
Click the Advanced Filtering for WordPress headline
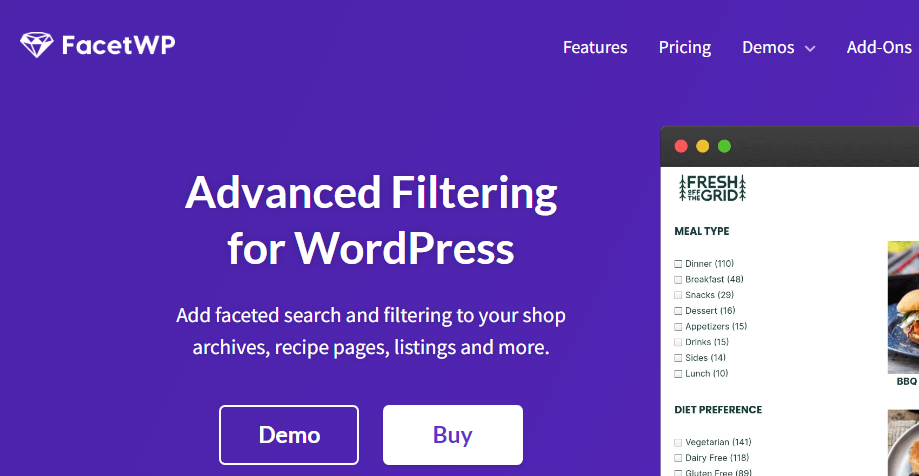(x=371, y=221)
